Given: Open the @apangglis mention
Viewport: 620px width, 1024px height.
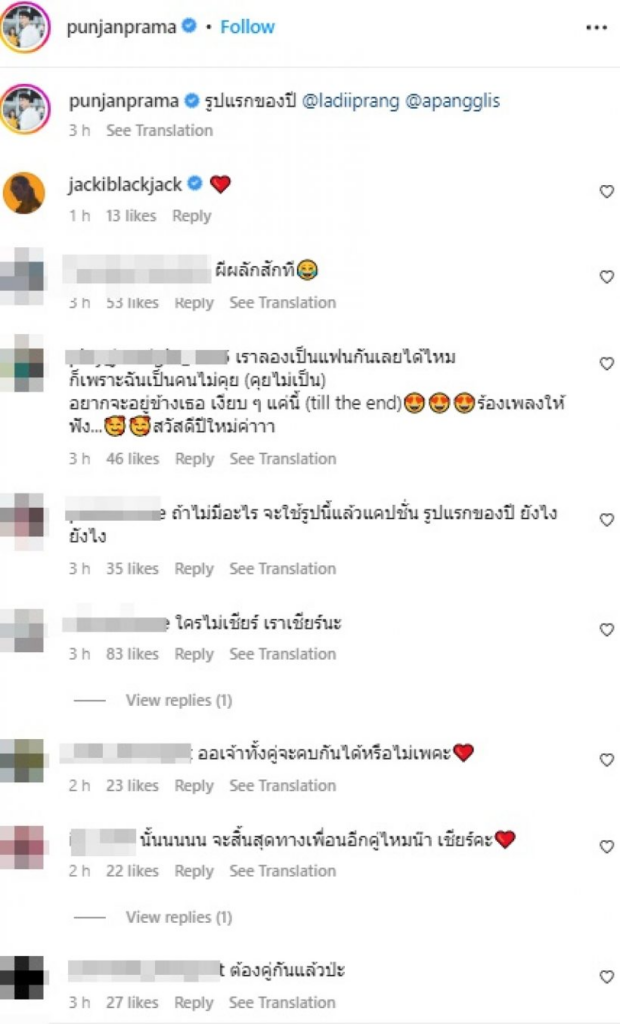Looking at the screenshot, I should pyautogui.click(x=453, y=101).
